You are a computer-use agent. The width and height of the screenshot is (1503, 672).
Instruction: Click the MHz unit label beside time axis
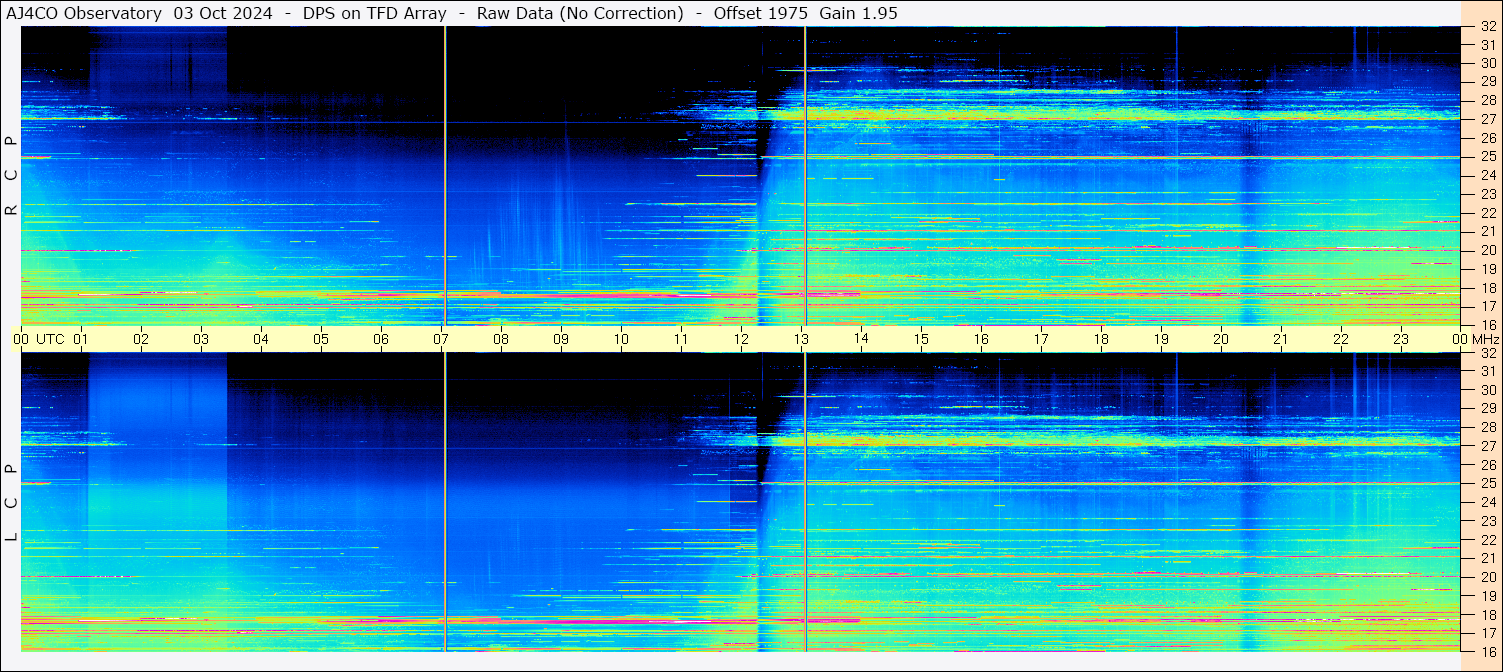tap(1486, 339)
